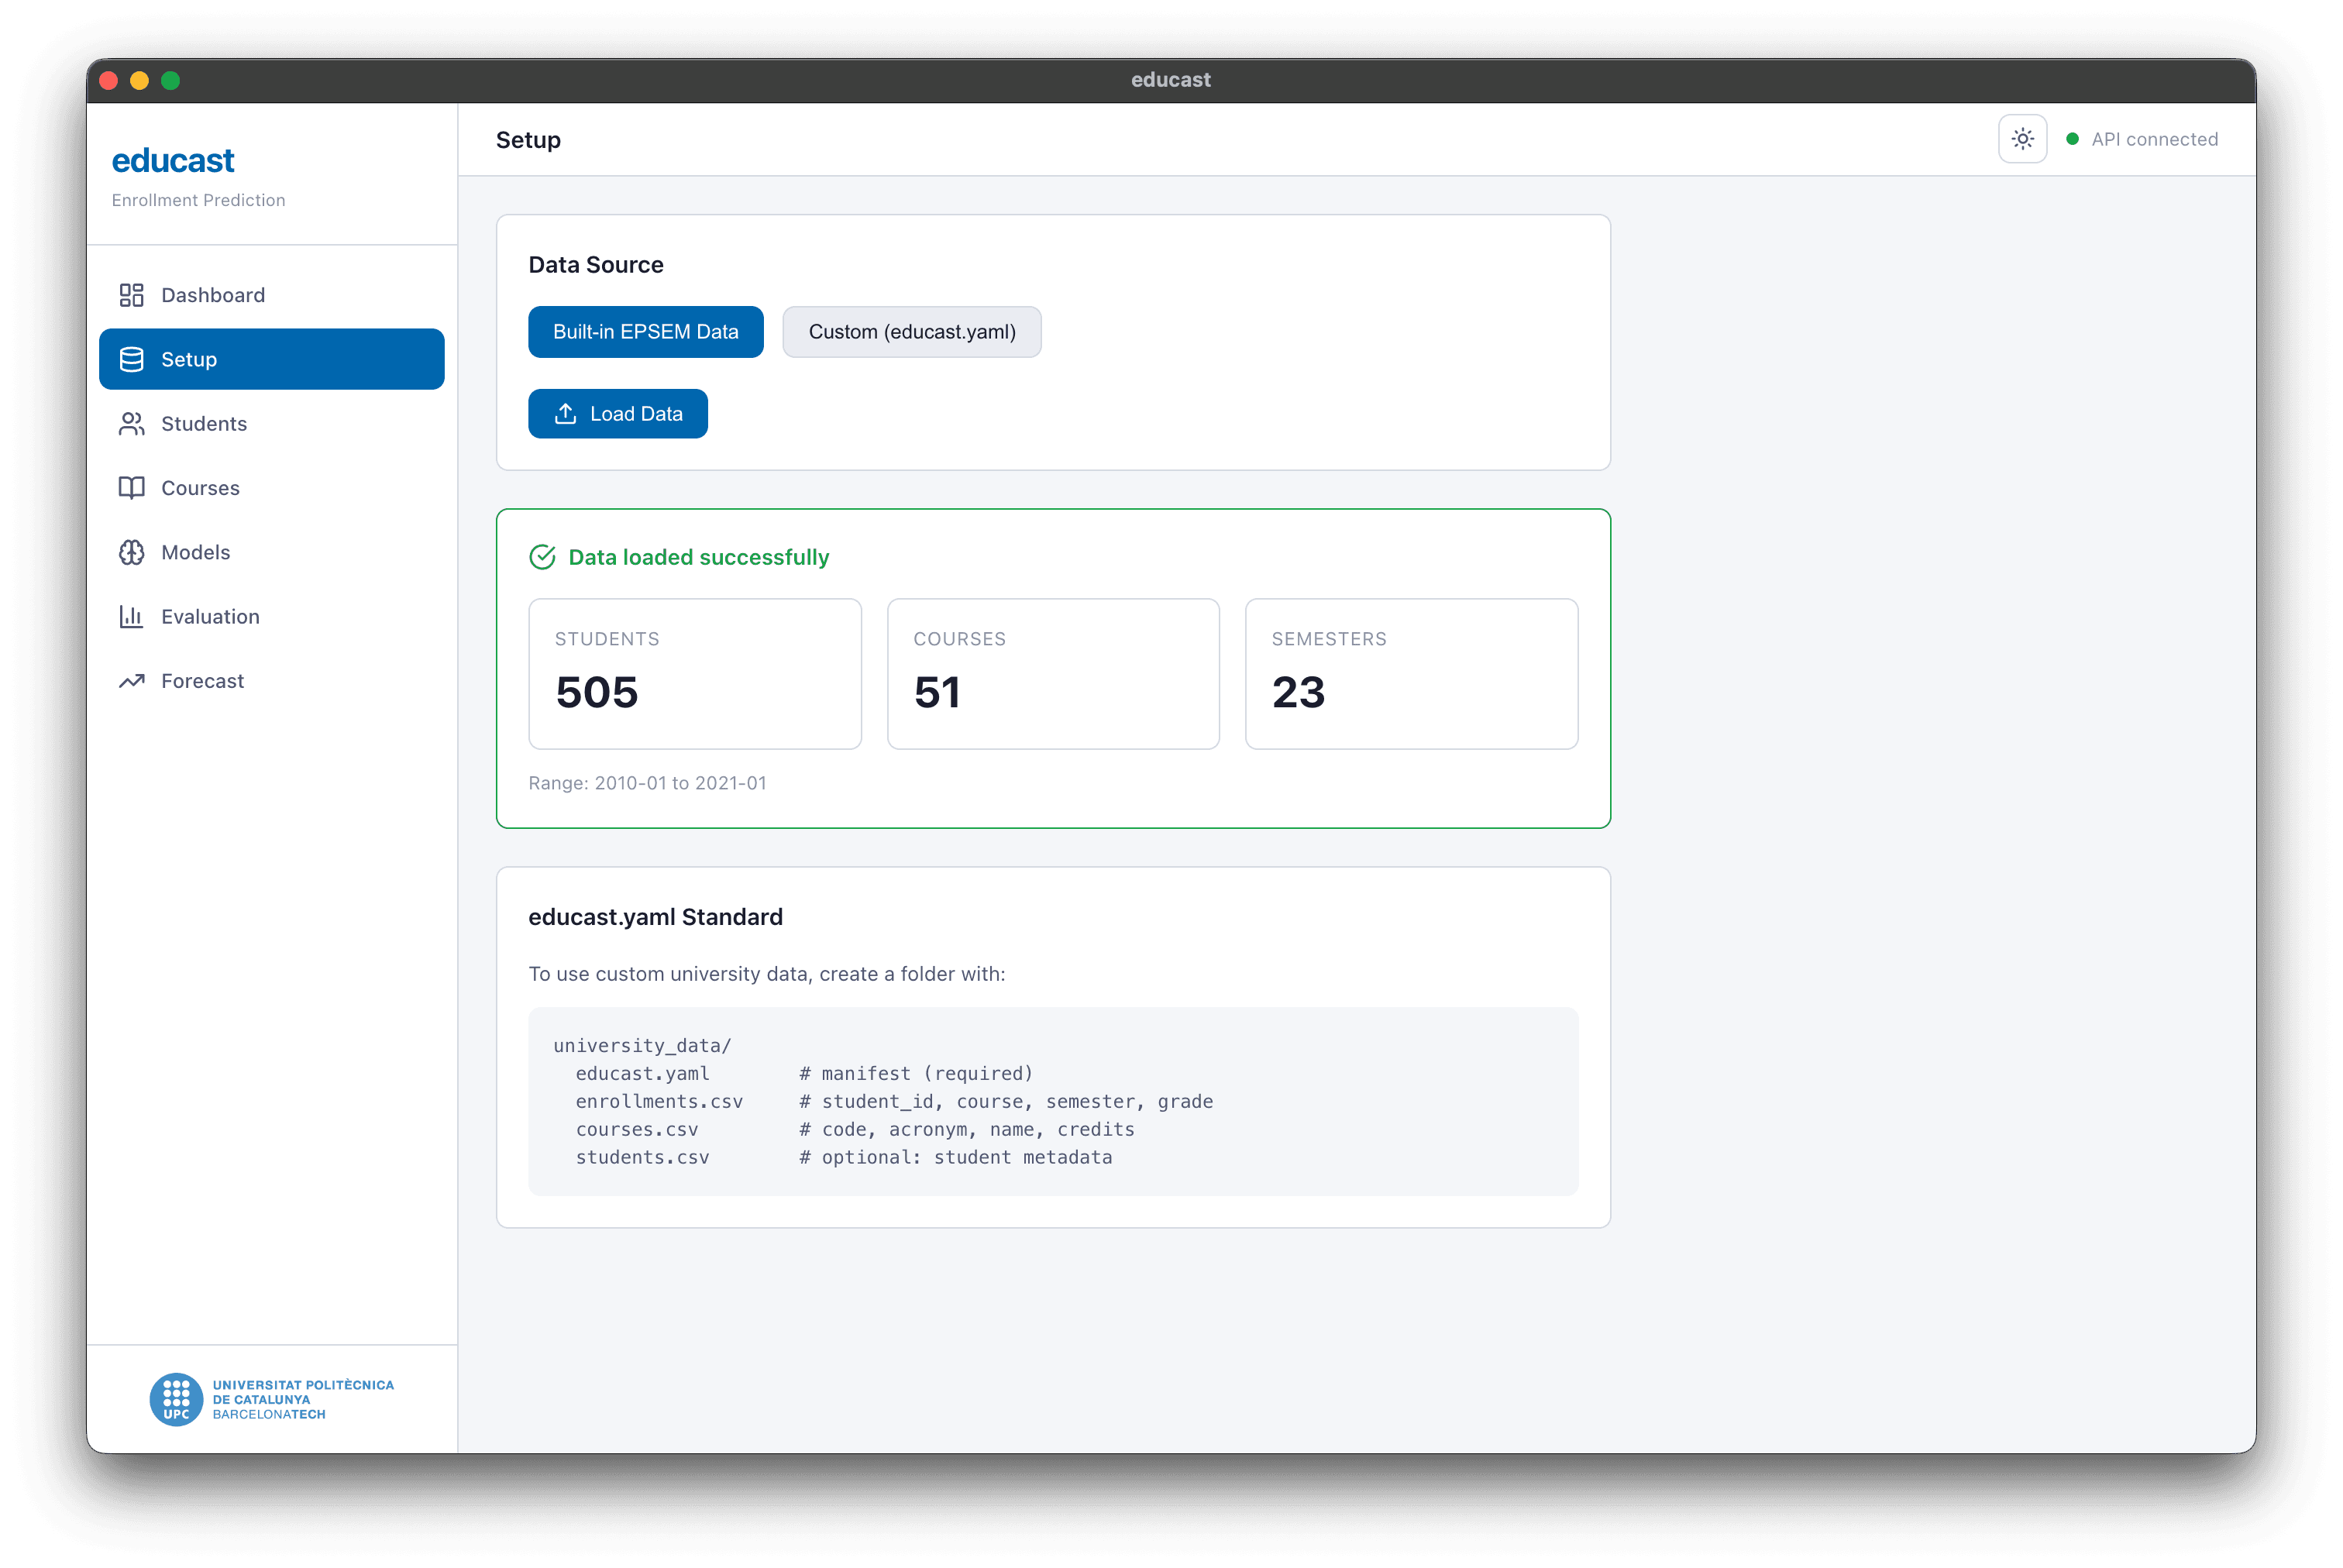This screenshot has width=2343, height=1568.
Task: Click the 'Range: 2010-01 to 2021-01' text
Action: [647, 783]
